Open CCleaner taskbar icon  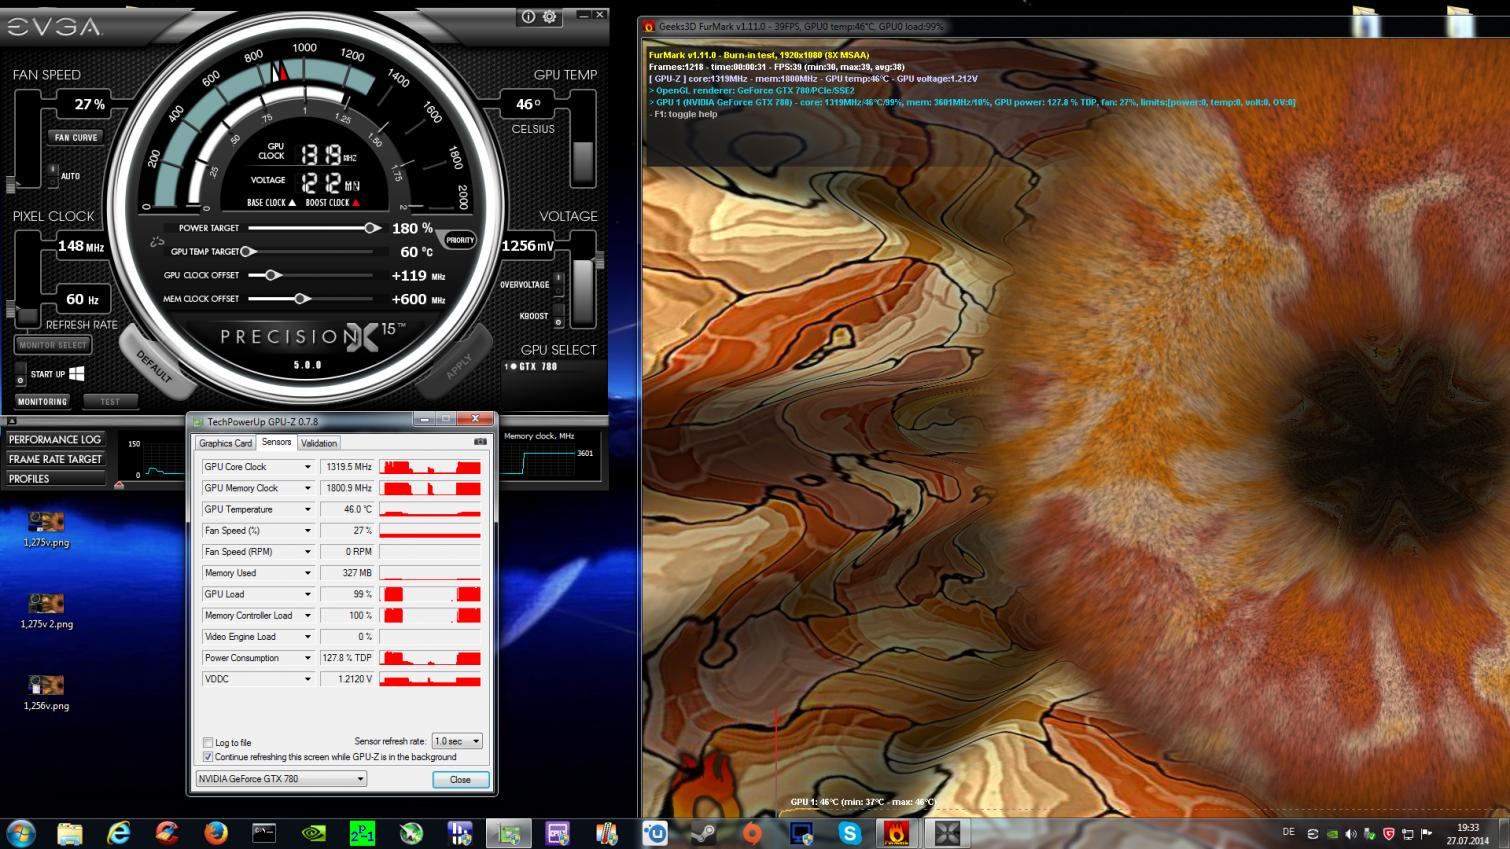[x=167, y=832]
